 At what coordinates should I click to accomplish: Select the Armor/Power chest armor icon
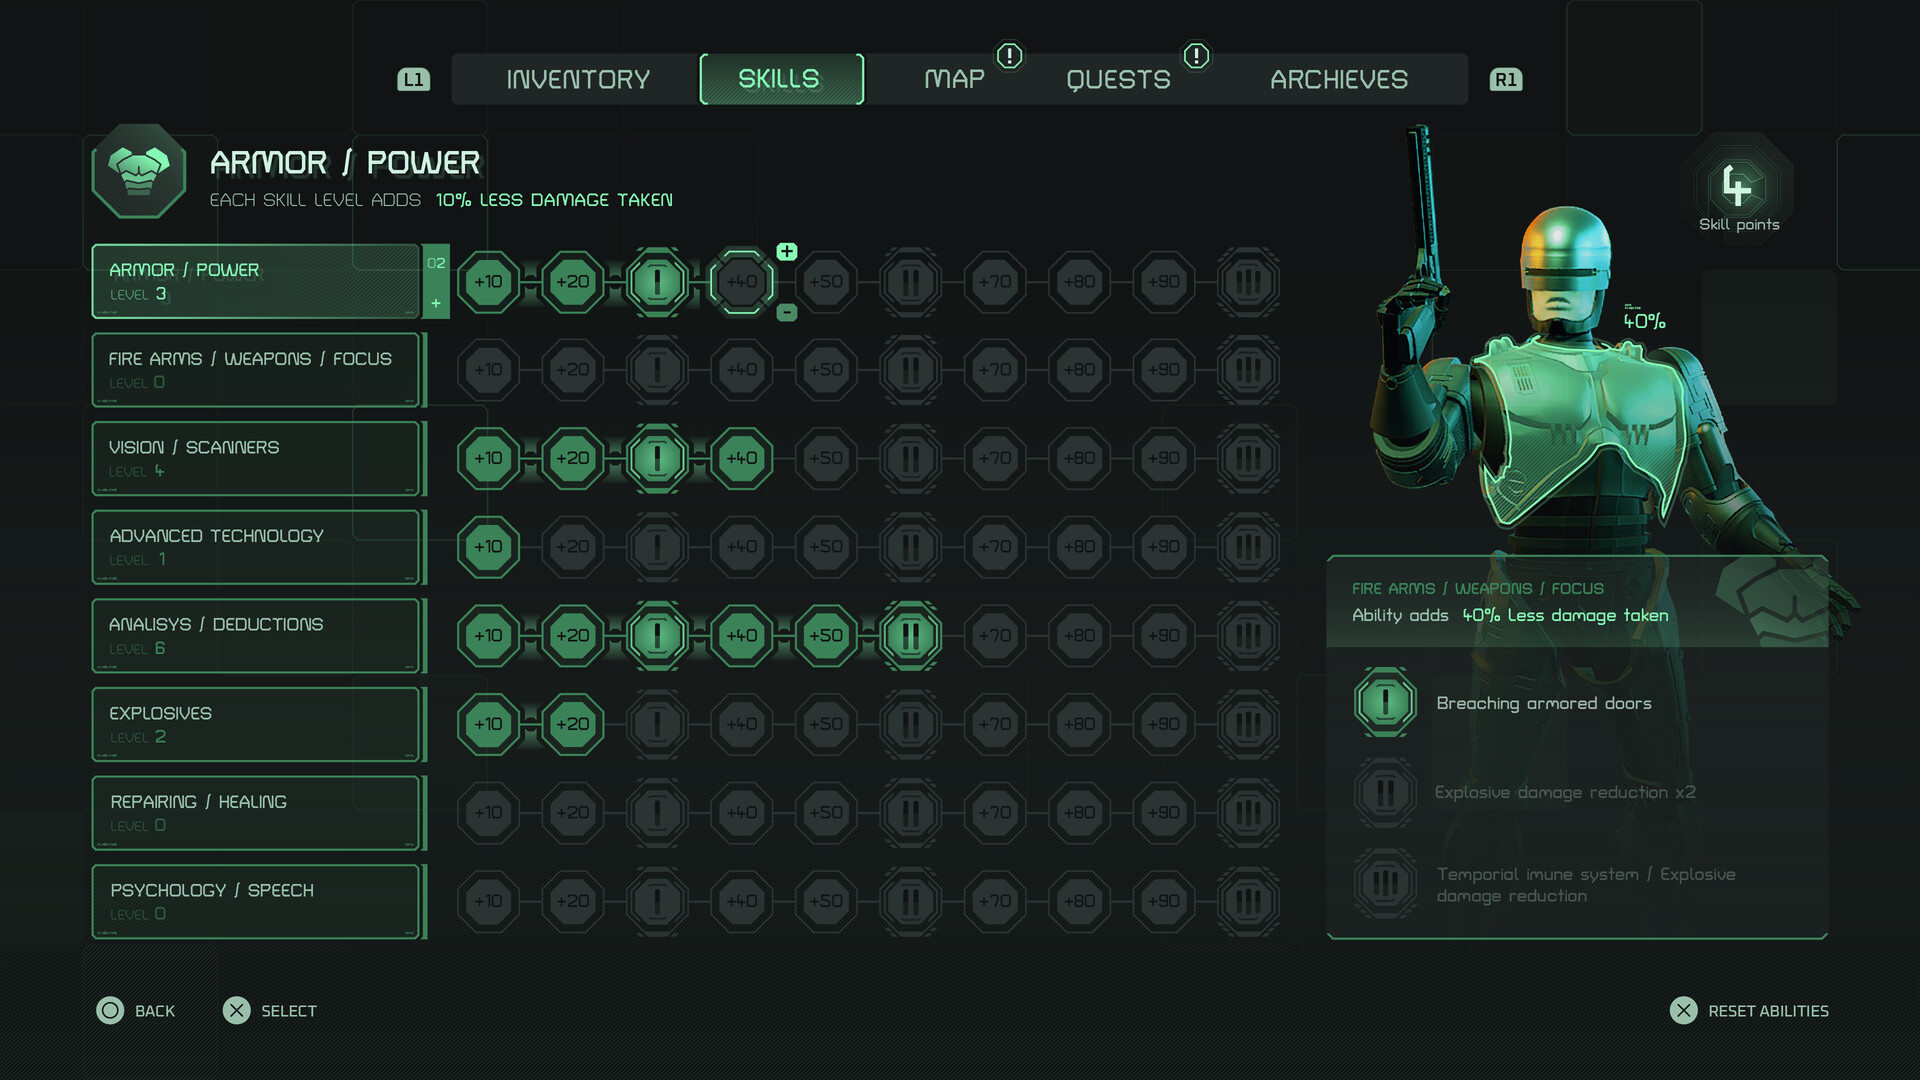[x=139, y=172]
